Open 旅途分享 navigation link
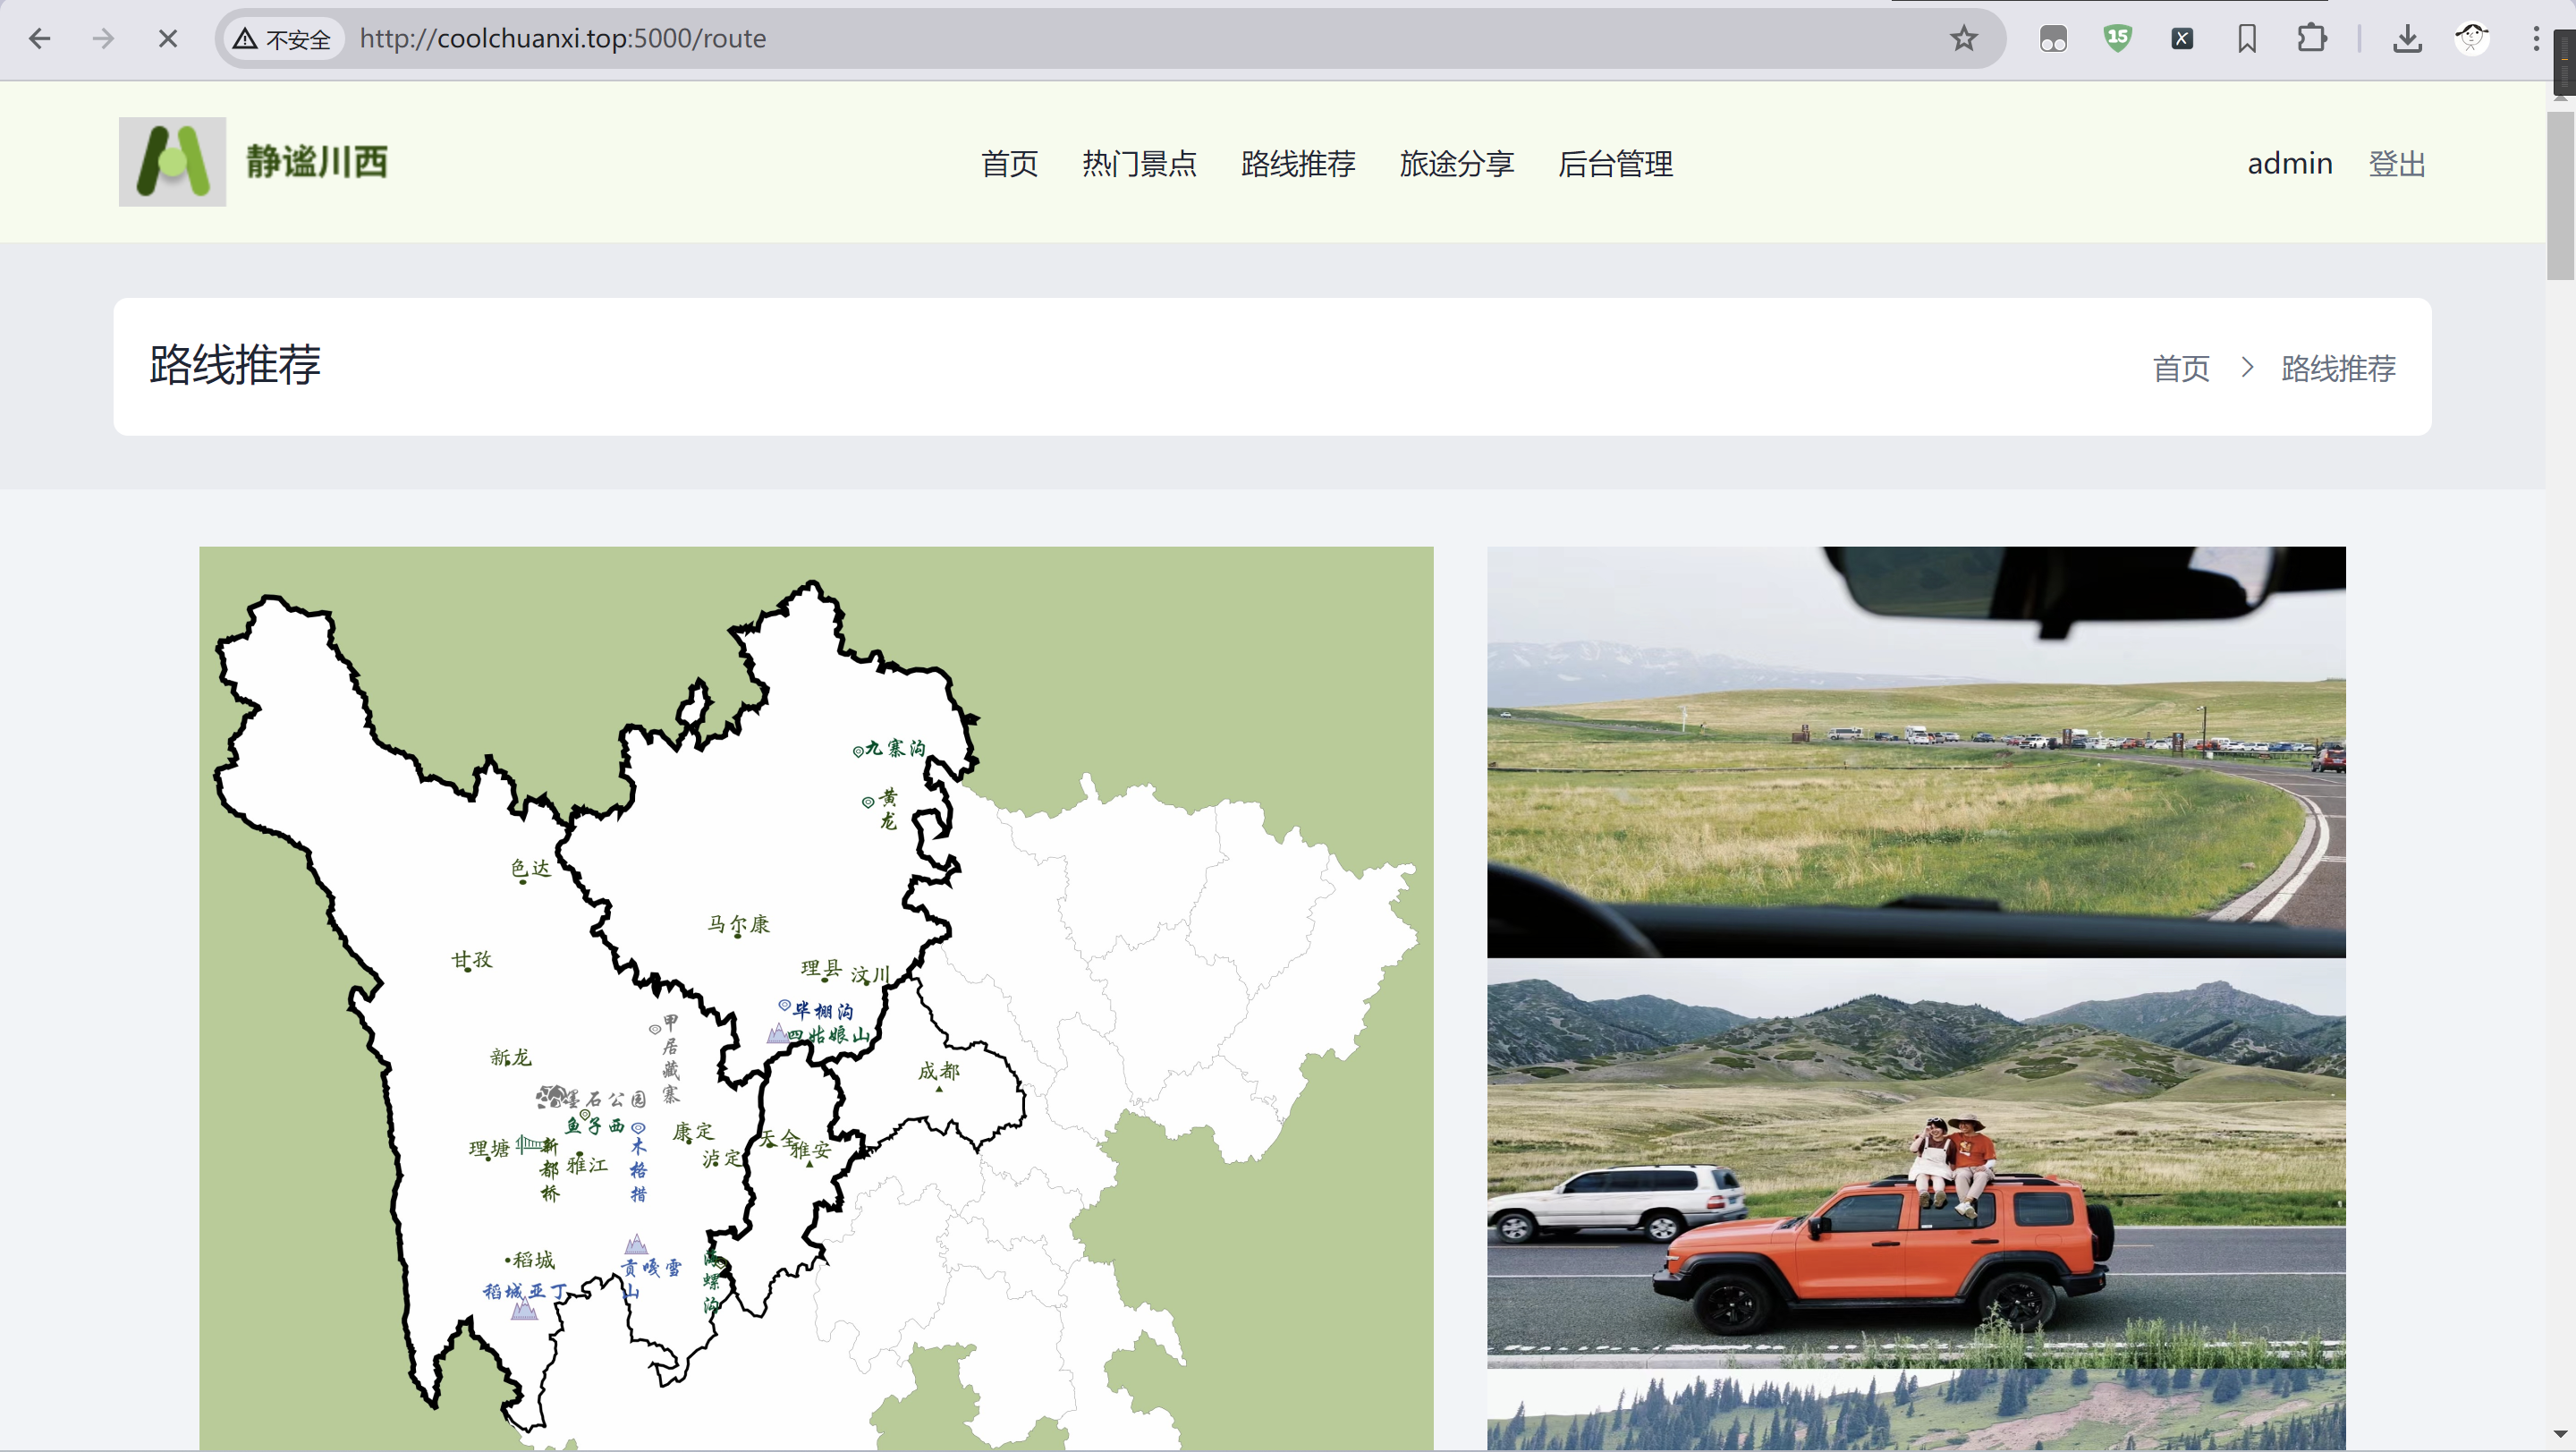The image size is (2576, 1452). click(1456, 163)
